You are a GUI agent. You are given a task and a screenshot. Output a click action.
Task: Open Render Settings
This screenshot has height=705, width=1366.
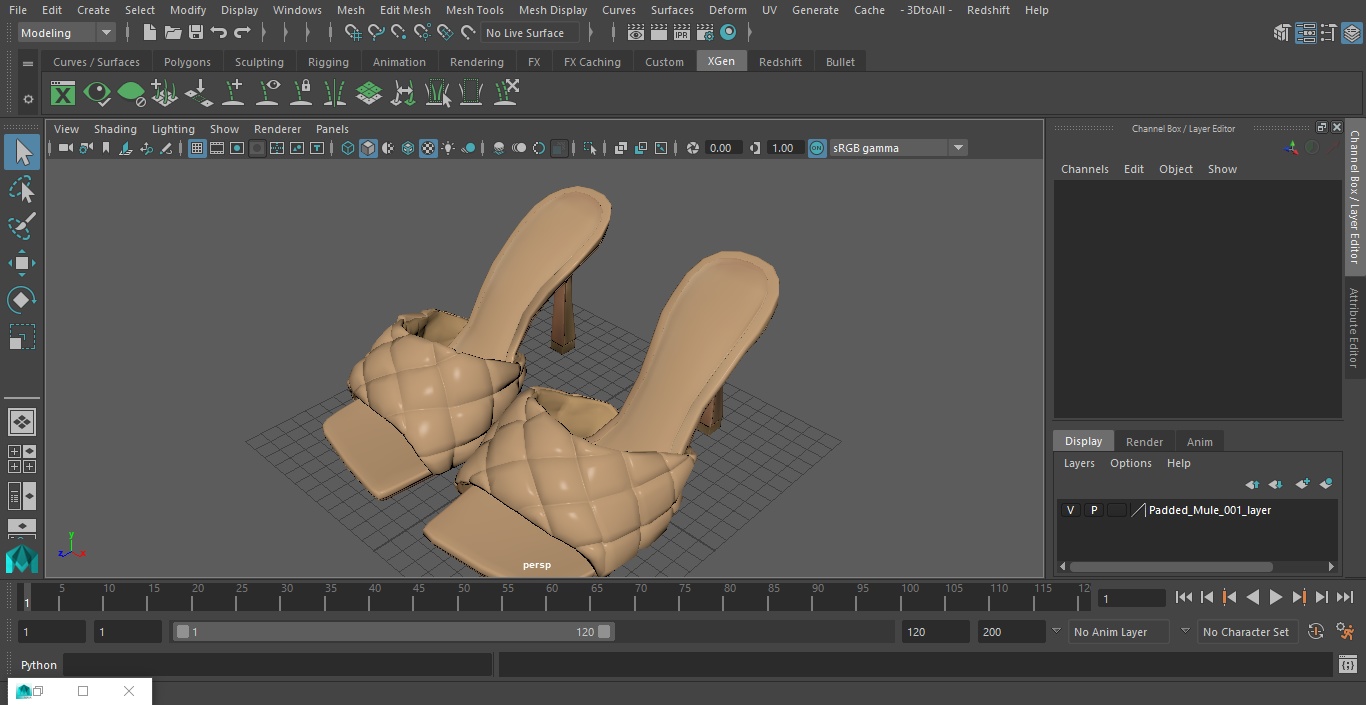pos(705,33)
